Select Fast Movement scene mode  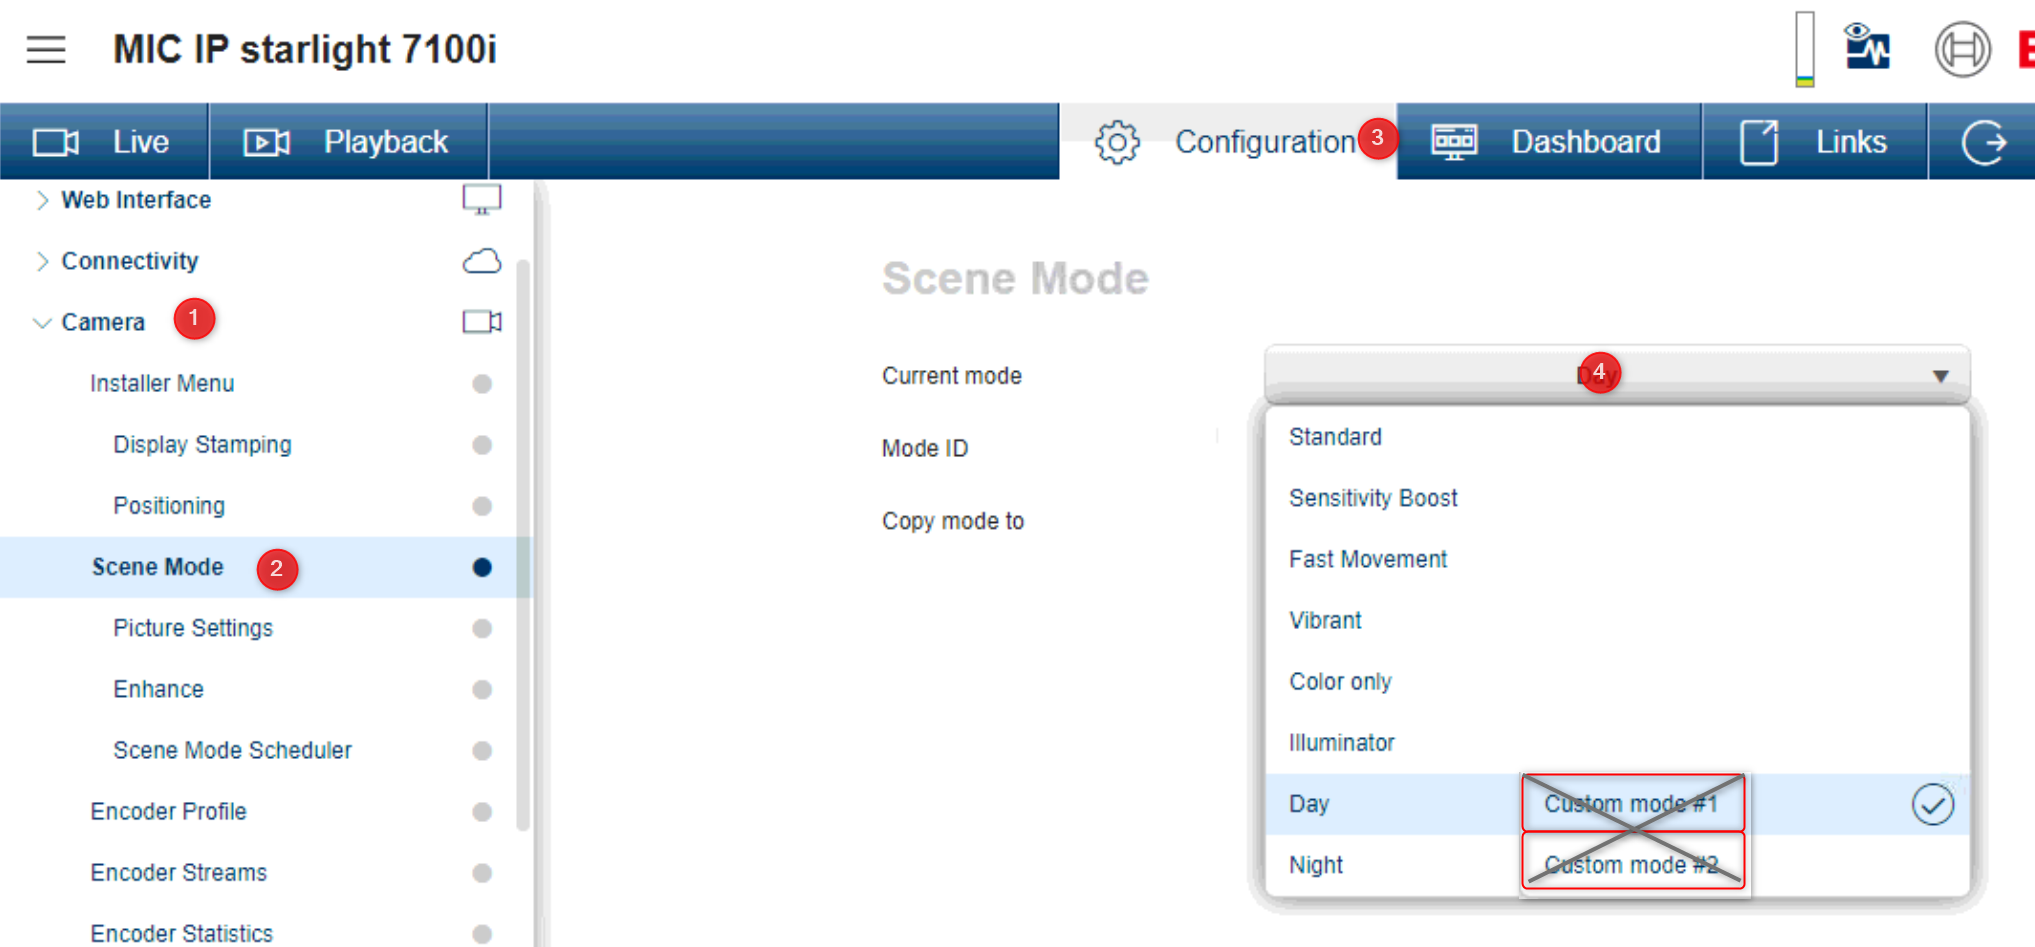1617,559
